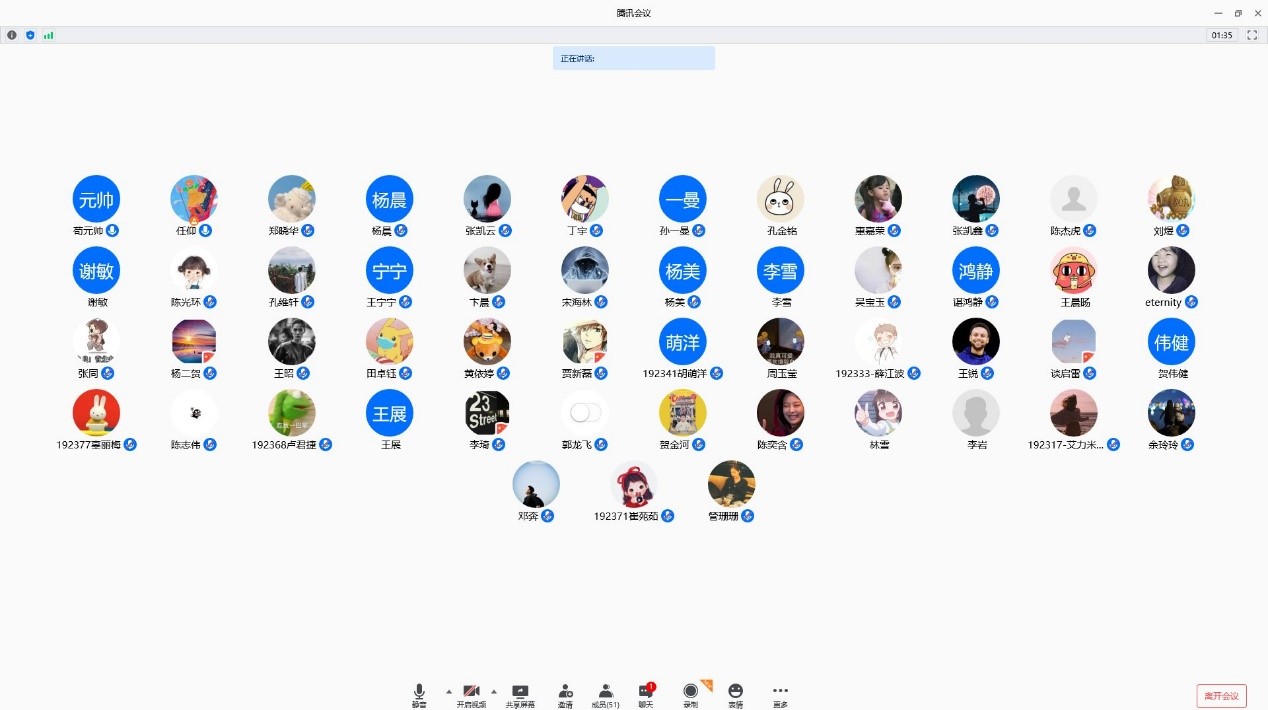Open the 表情 emoji reactions icon
This screenshot has width=1268, height=710.
tap(735, 692)
